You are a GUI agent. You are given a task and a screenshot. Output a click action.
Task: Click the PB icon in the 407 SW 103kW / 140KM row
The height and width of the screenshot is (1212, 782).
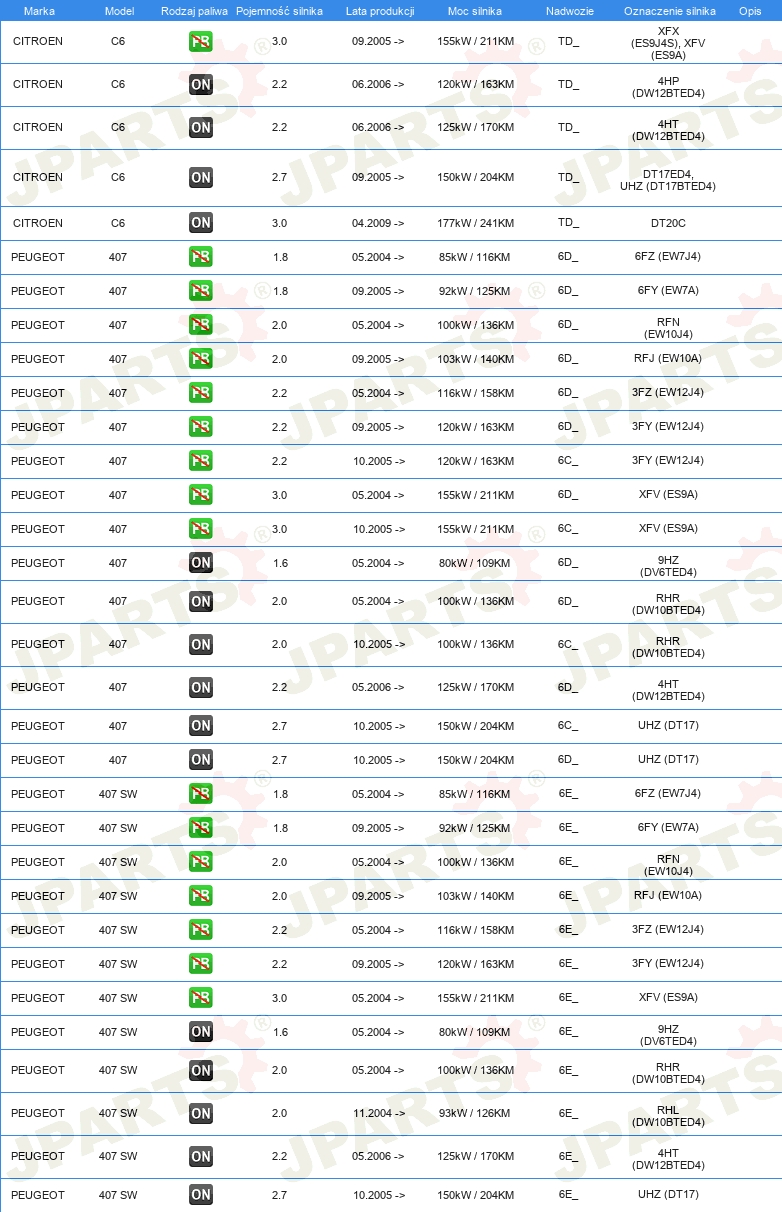pos(200,896)
